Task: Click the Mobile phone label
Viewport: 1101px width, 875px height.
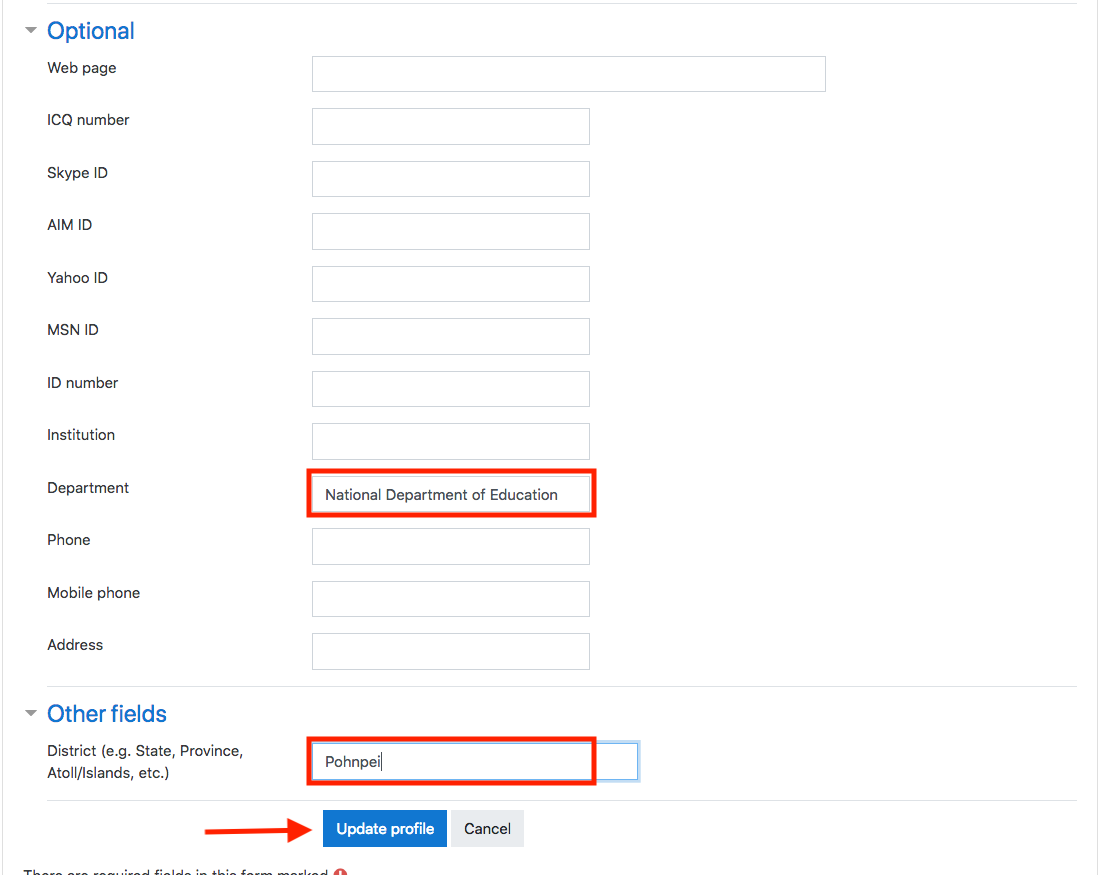Action: click(x=93, y=593)
